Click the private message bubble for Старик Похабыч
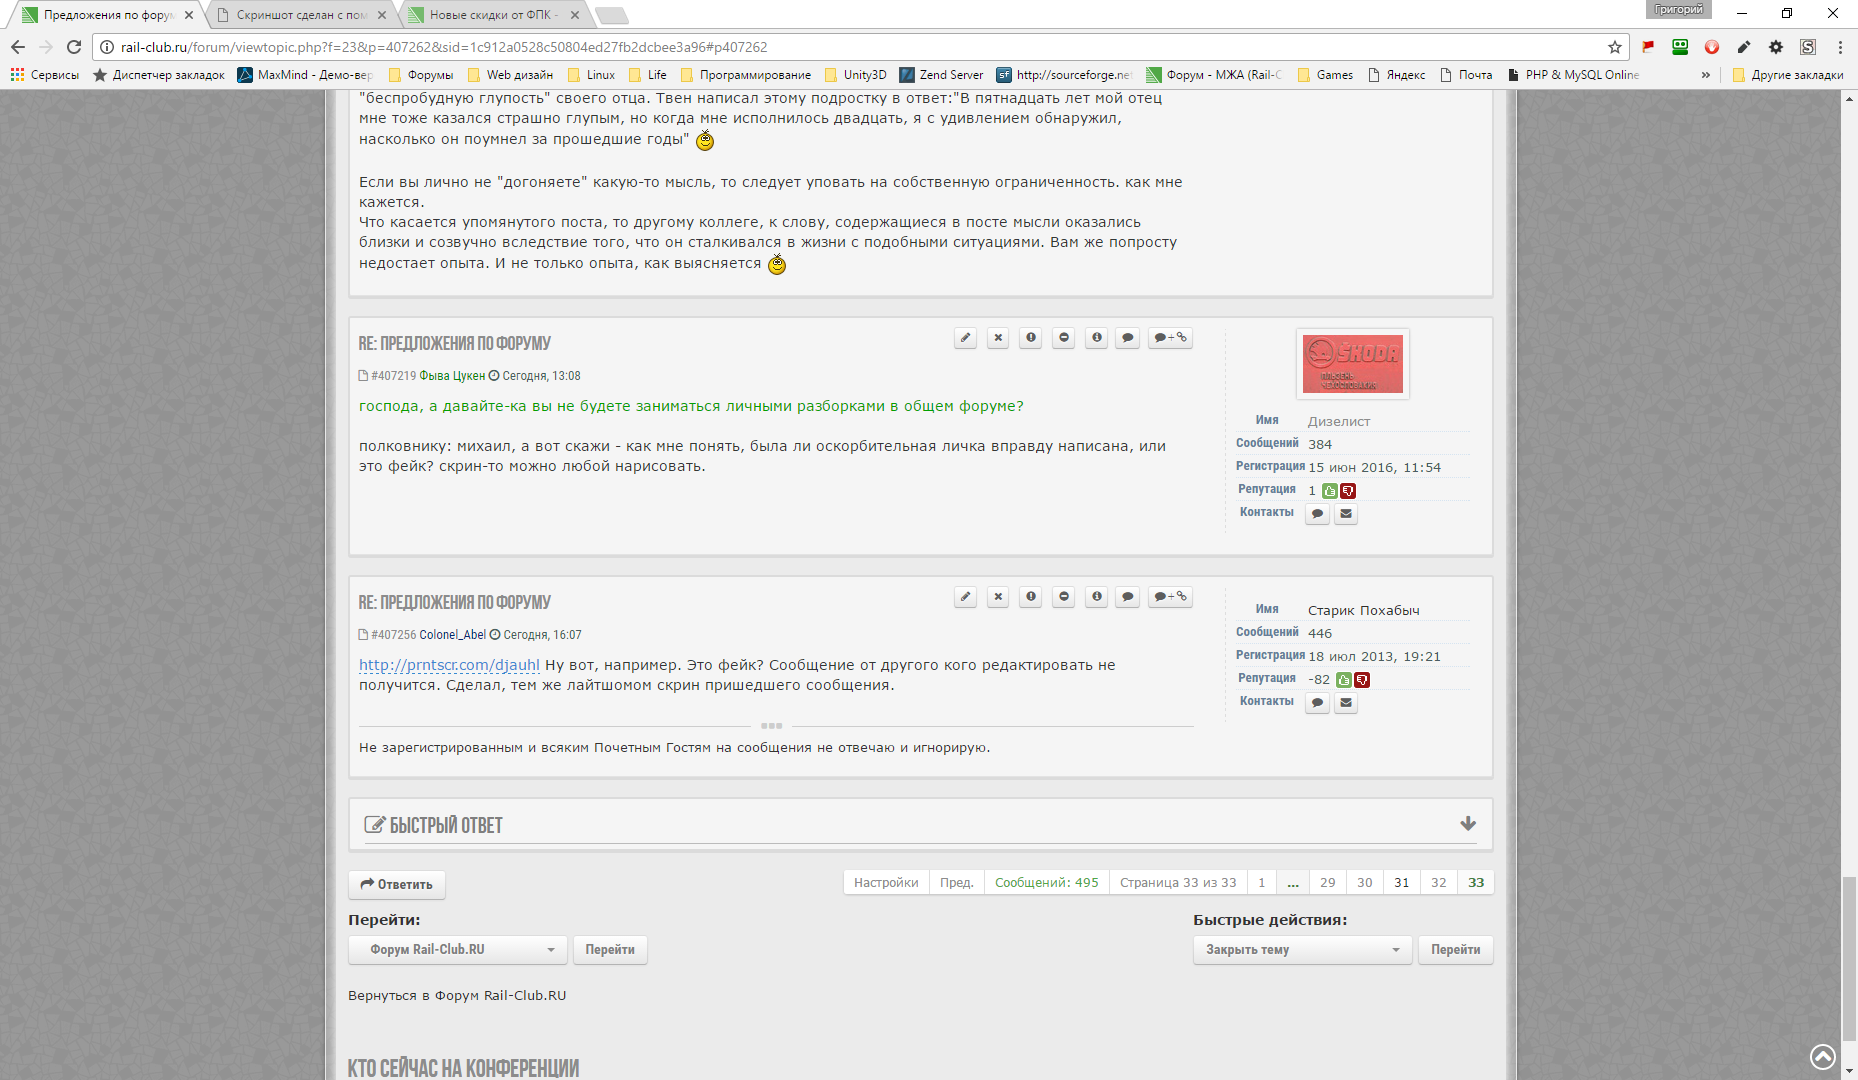Viewport: 1858px width, 1080px height. (1317, 703)
